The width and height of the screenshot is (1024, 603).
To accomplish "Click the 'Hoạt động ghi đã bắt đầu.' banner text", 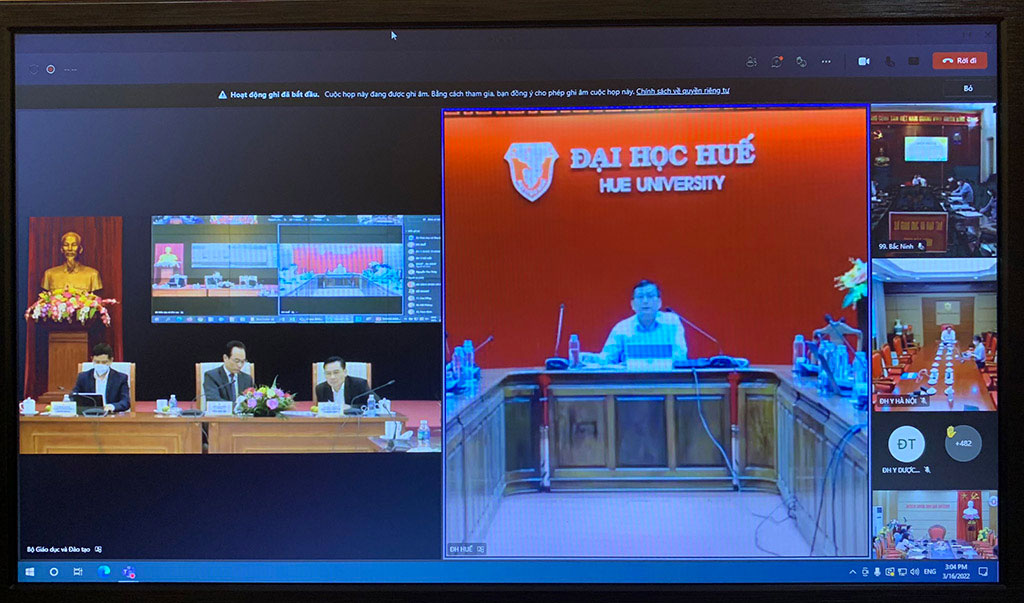I will pos(274,95).
